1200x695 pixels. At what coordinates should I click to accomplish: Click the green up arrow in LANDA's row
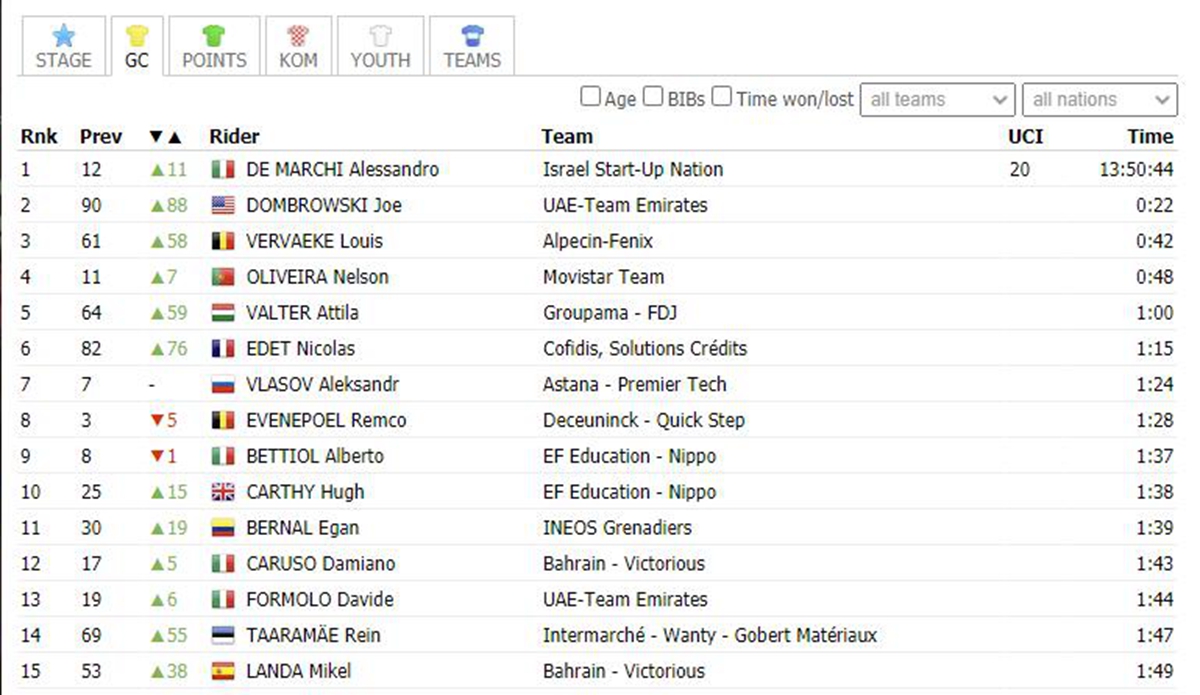pos(156,671)
